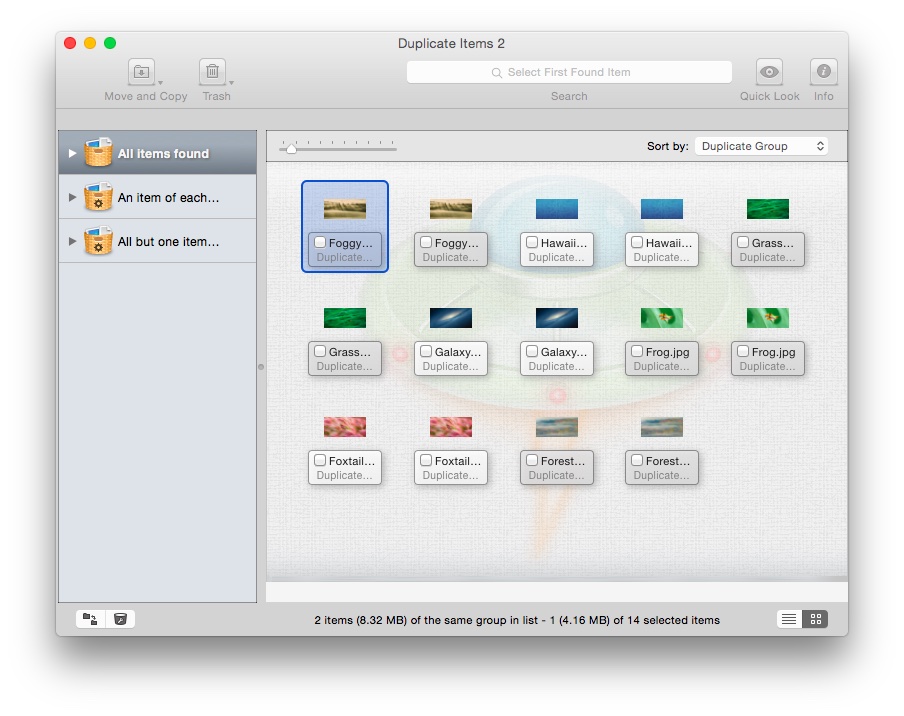Click the All items found basket icon
Screen dimensions: 904x716
tap(98, 152)
